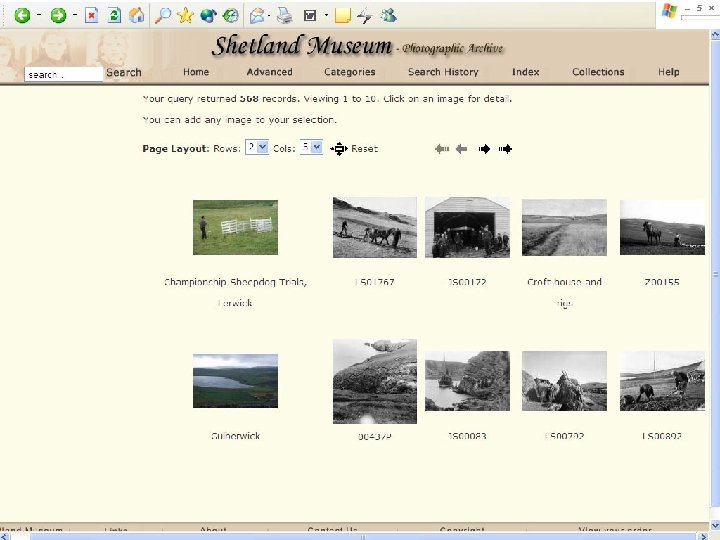Jump to the last results page arrow

point(505,149)
